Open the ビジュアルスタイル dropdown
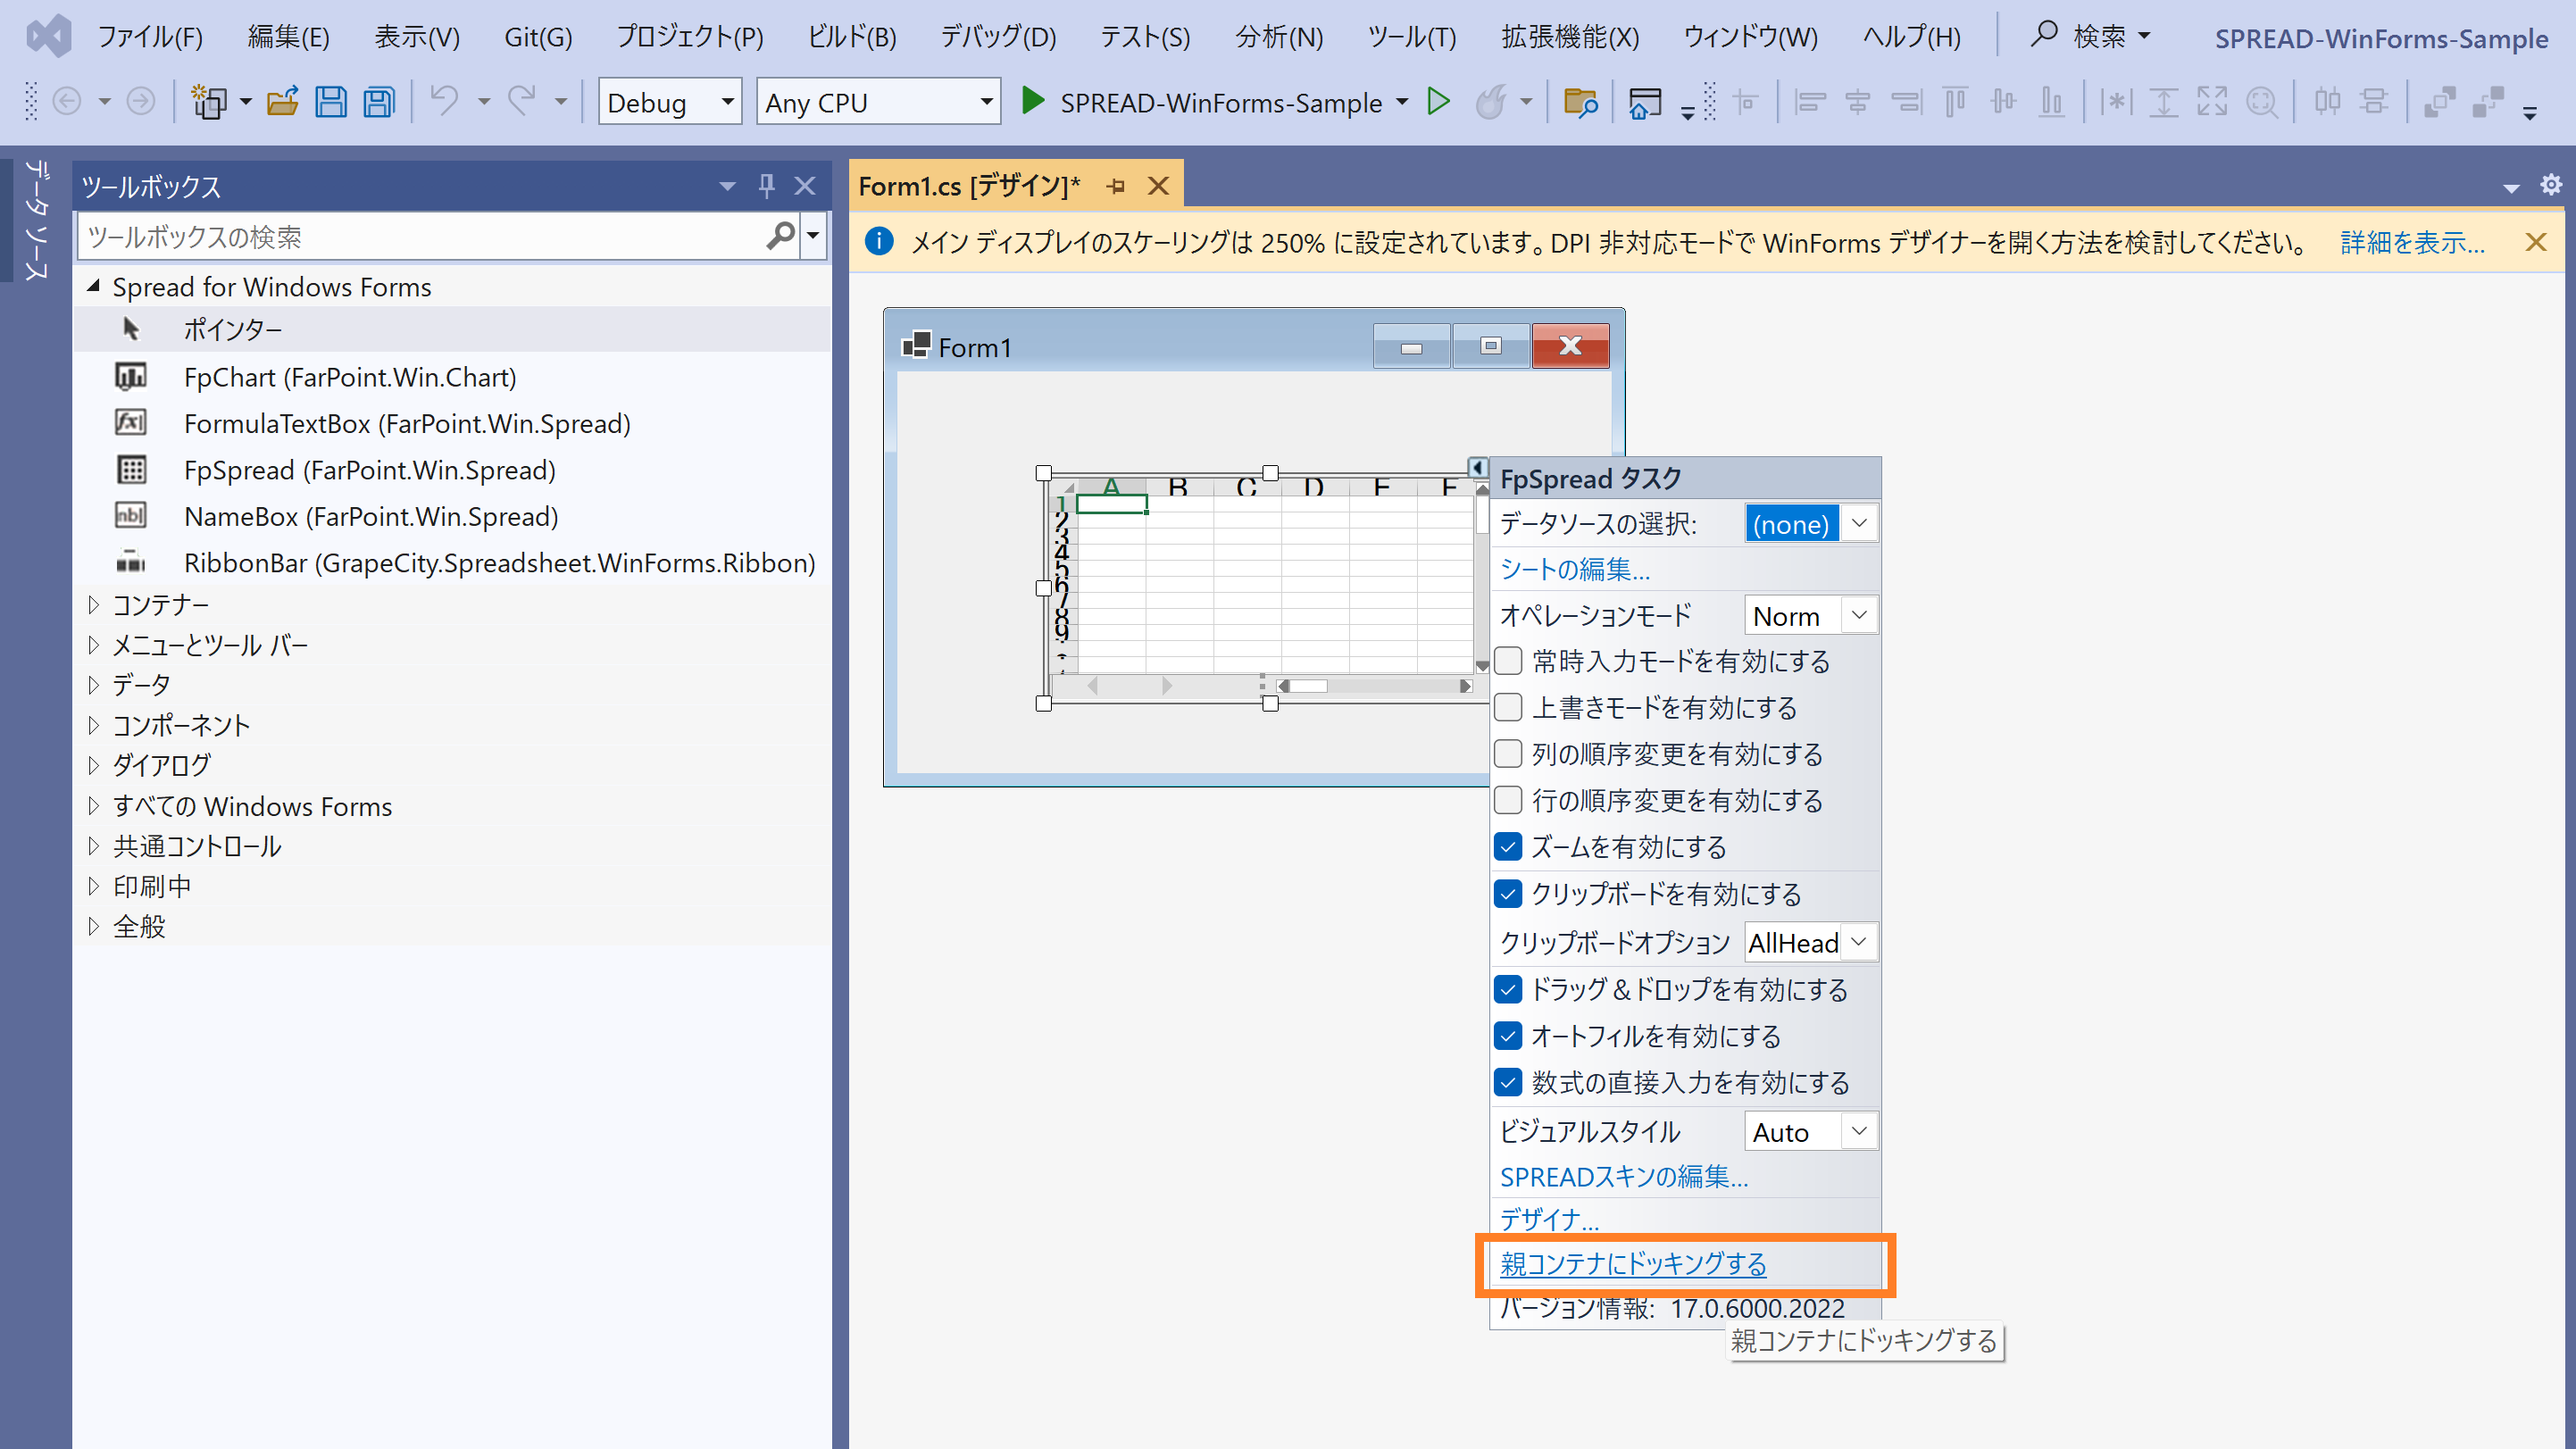 tap(1859, 1131)
